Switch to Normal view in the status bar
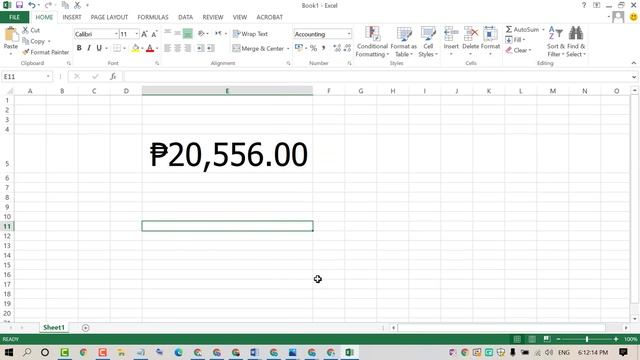The height and width of the screenshot is (360, 640). click(x=517, y=339)
